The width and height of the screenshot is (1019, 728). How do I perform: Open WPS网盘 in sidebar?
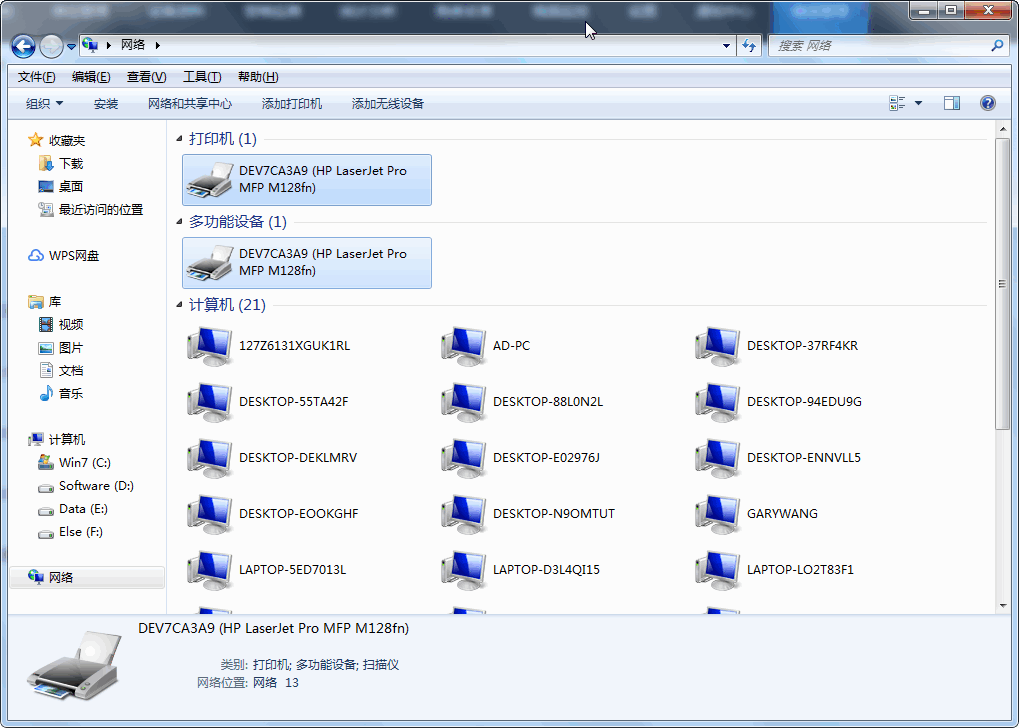click(64, 256)
